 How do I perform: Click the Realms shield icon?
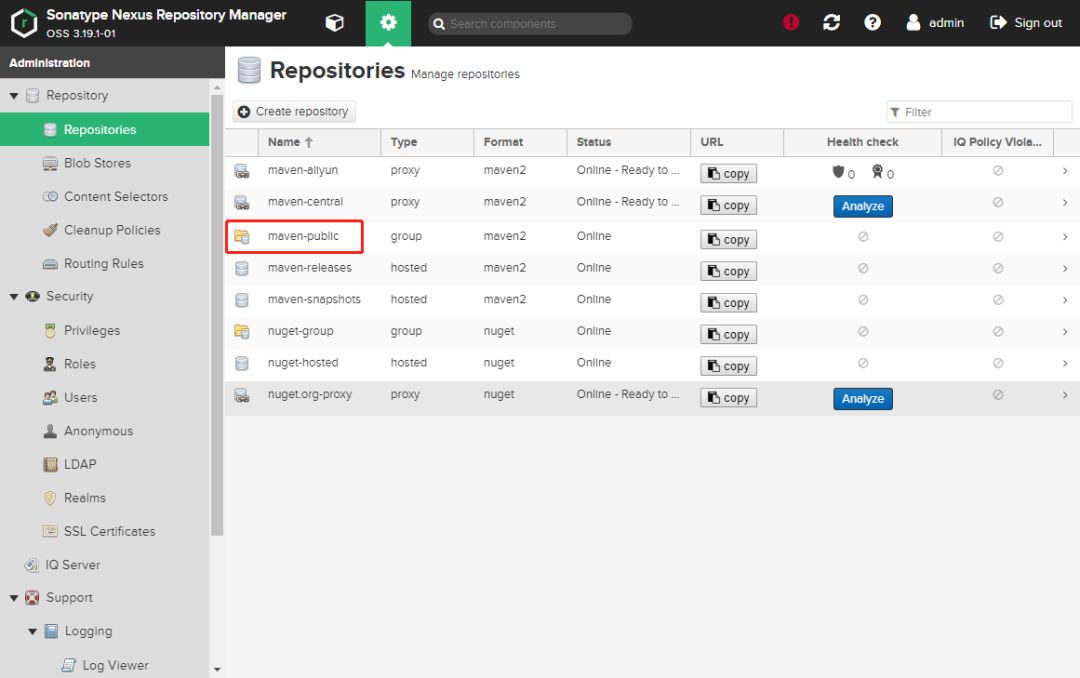tap(50, 497)
